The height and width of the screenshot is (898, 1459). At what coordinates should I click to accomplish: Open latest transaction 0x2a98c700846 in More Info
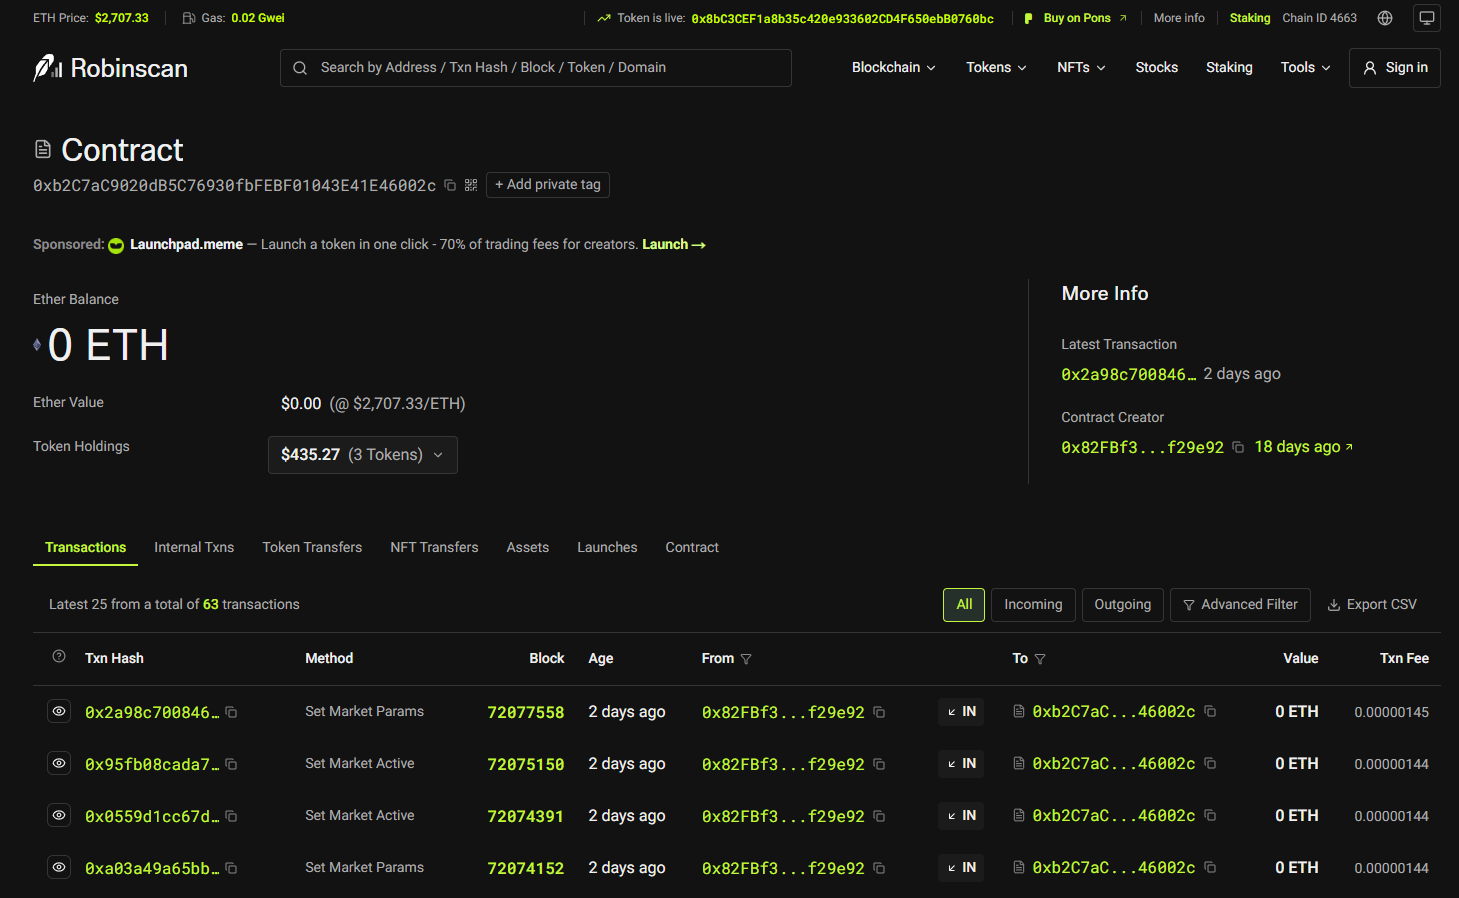coord(1129,374)
